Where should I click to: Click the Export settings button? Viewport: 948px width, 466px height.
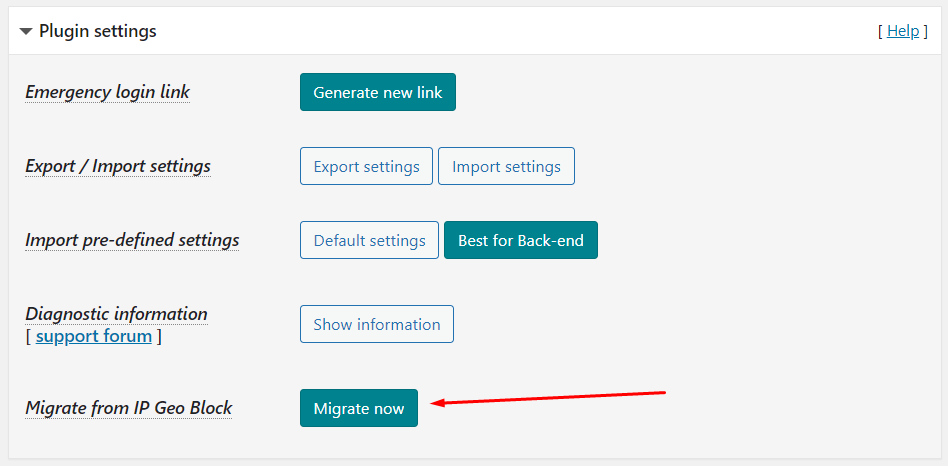(x=366, y=166)
